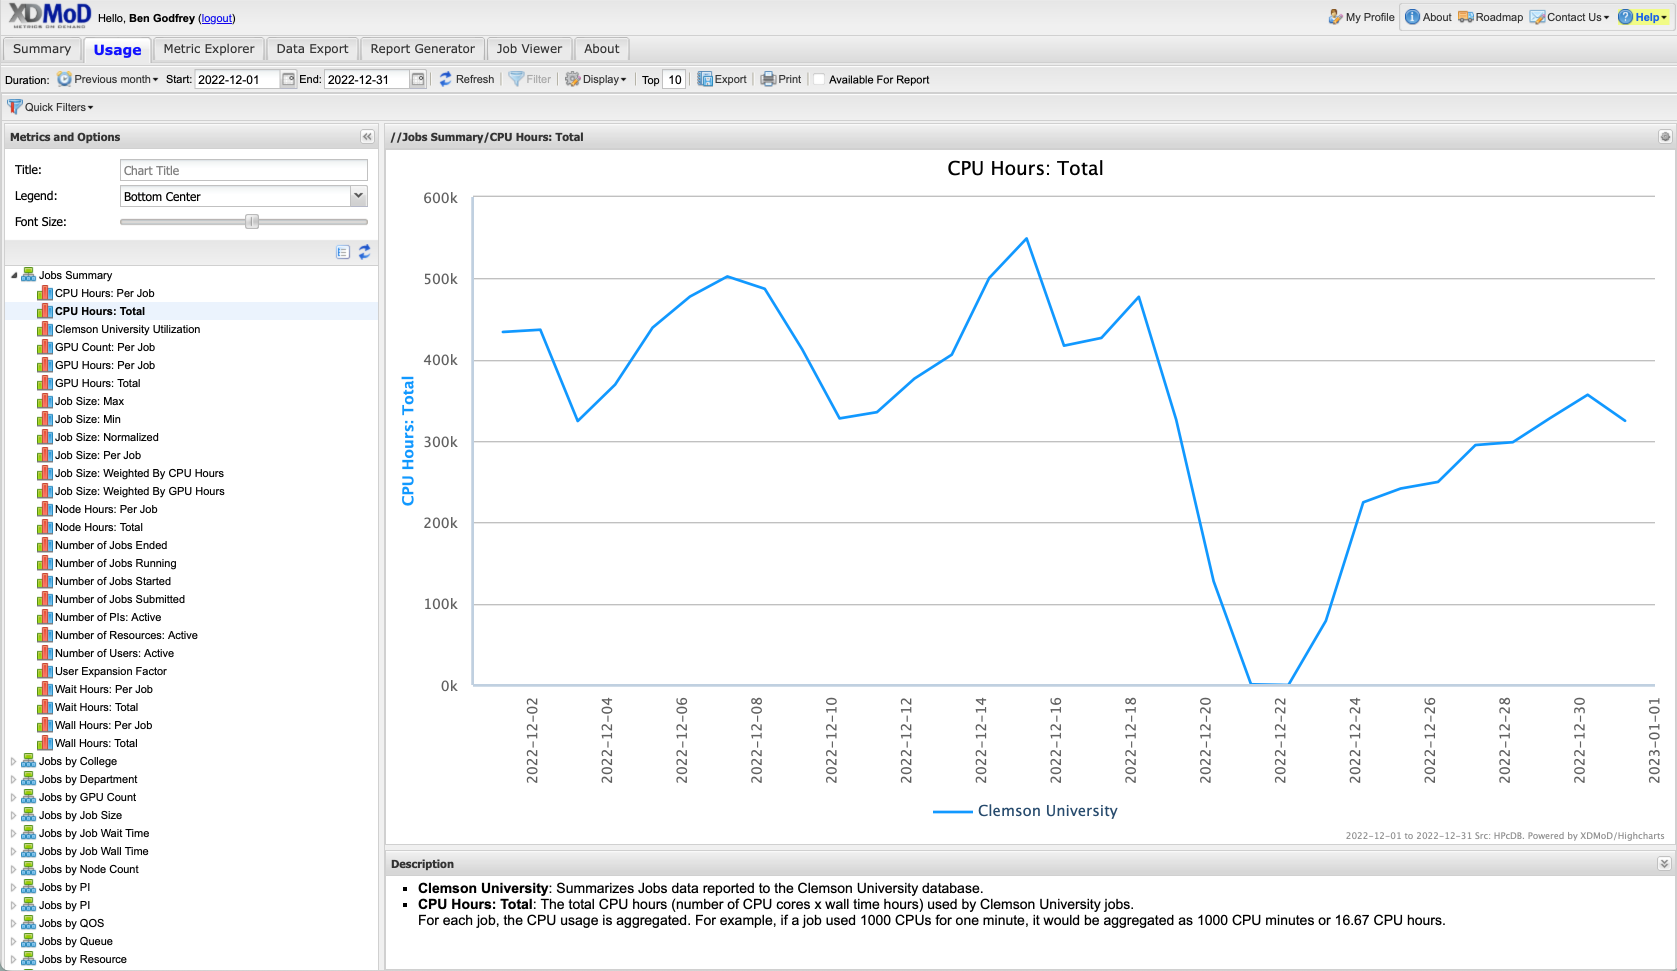Click the Top 10 value field

coord(674,80)
